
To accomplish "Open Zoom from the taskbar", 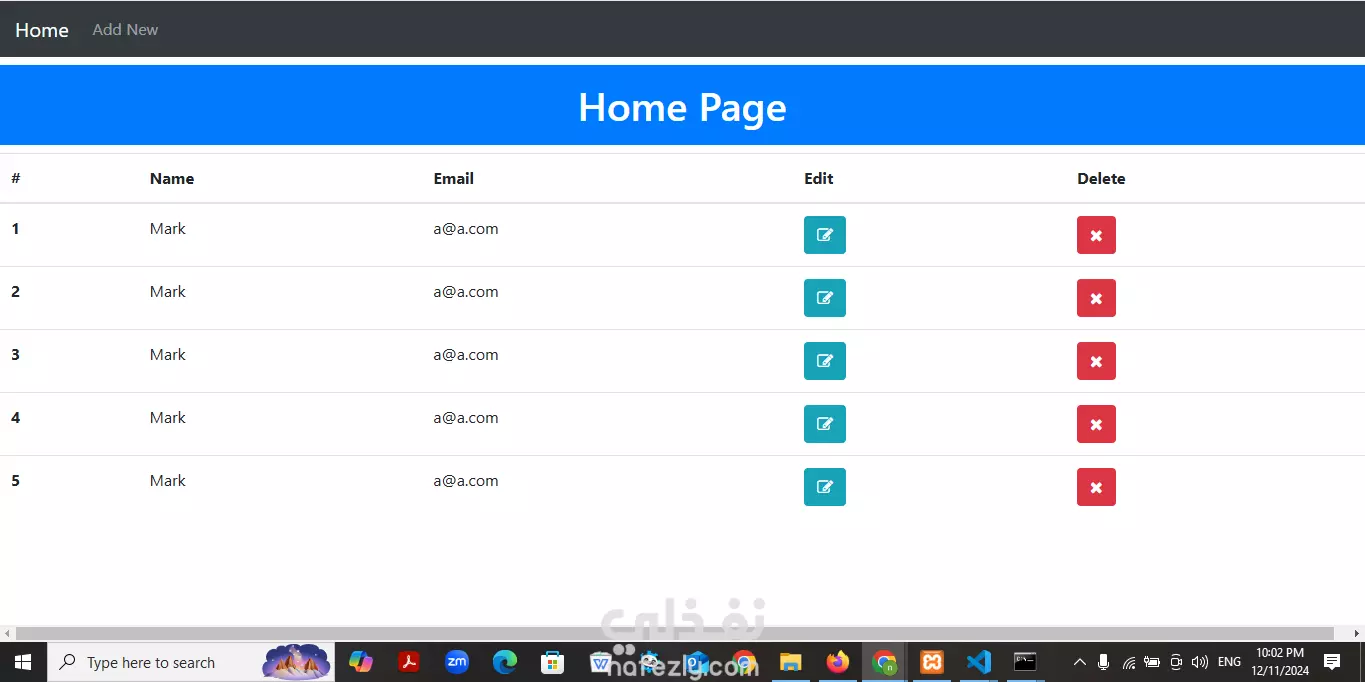I will point(457,662).
